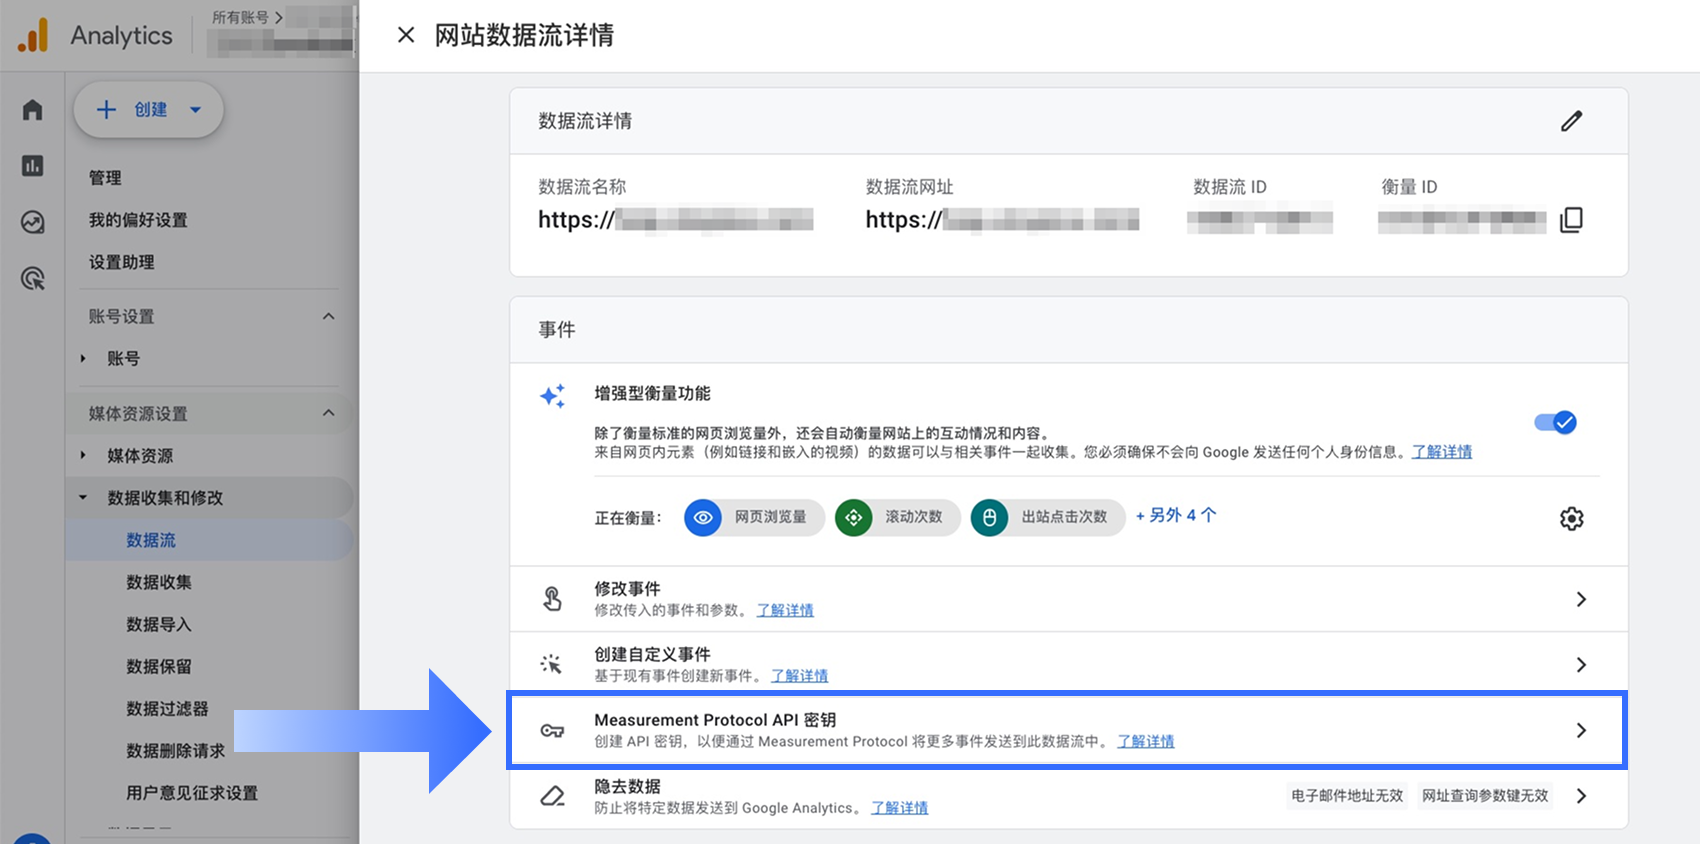The width and height of the screenshot is (1700, 844).
Task: Open the 创建自定义事件 row chevron
Action: (1581, 665)
